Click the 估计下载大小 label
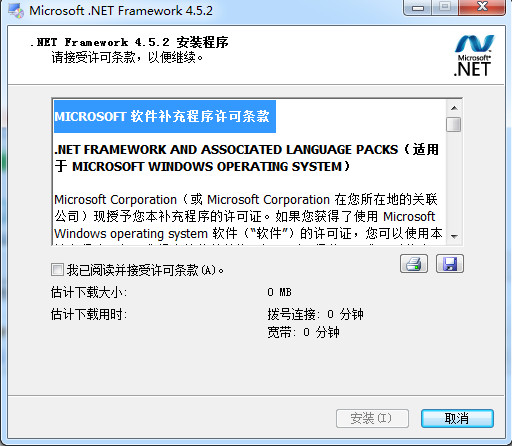The image size is (512, 446). coord(89,292)
